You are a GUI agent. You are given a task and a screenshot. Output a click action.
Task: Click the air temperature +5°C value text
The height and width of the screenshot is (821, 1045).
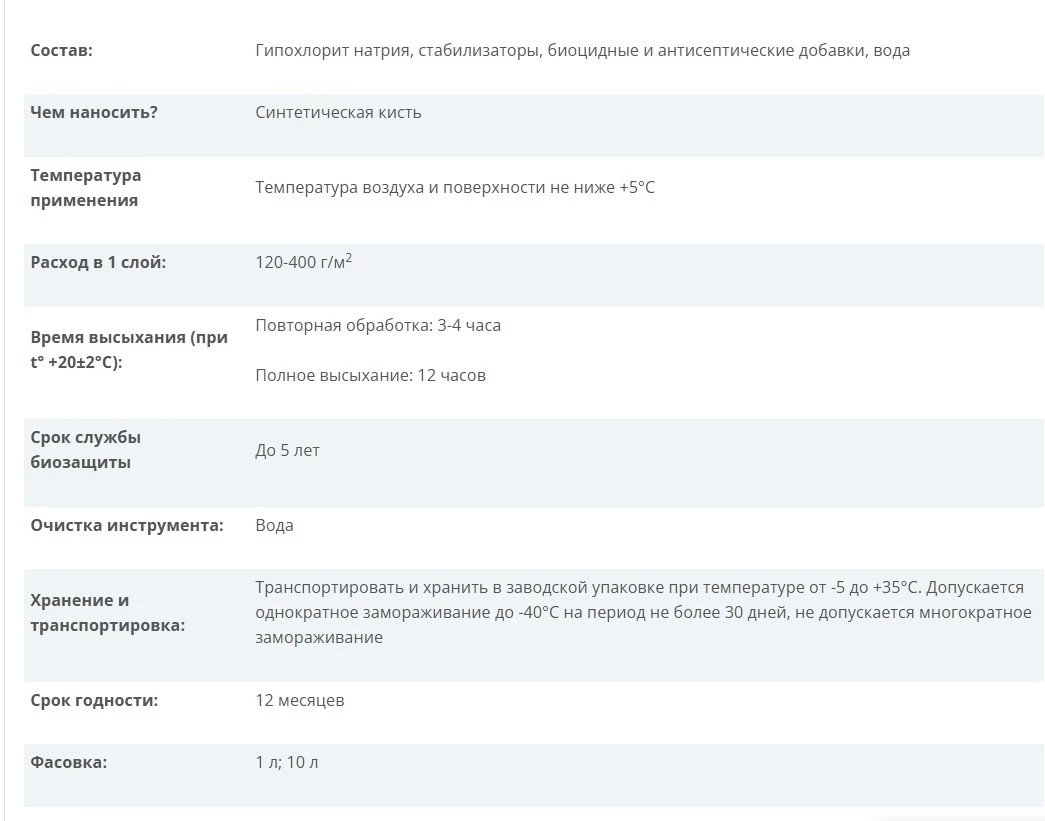[x=455, y=188]
